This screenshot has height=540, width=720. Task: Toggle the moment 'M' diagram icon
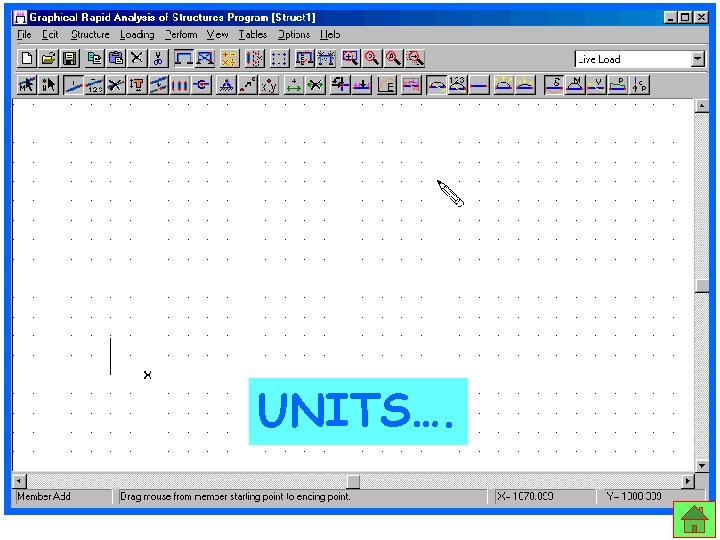click(x=575, y=85)
